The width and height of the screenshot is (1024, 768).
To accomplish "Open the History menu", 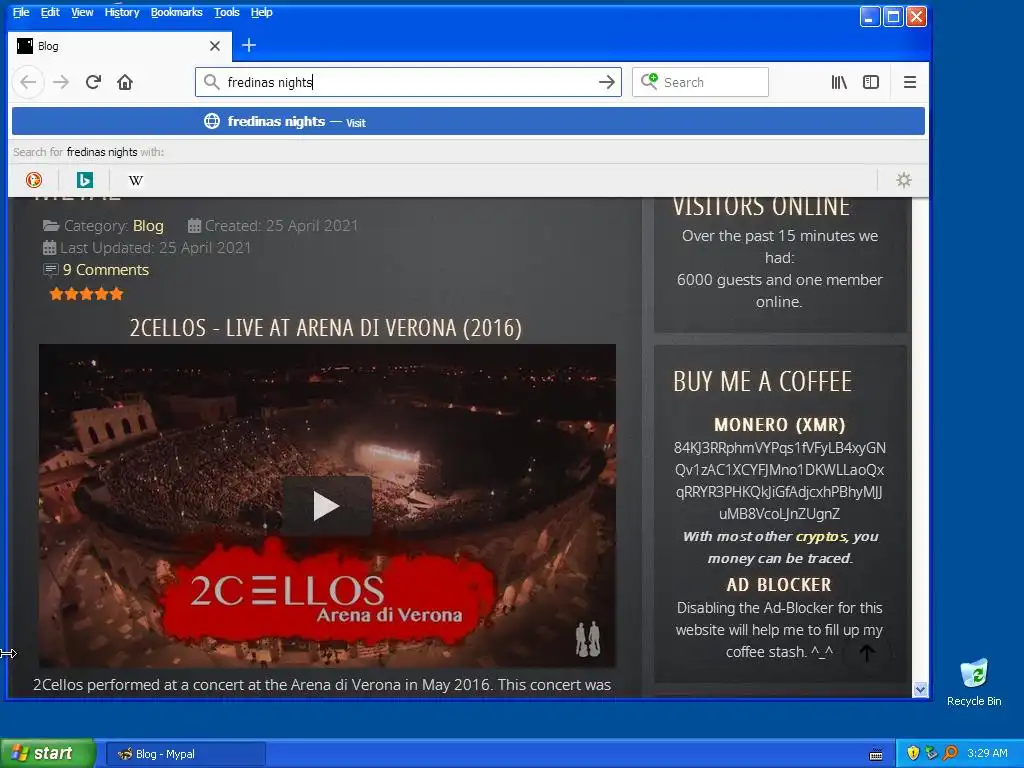I will tap(122, 12).
